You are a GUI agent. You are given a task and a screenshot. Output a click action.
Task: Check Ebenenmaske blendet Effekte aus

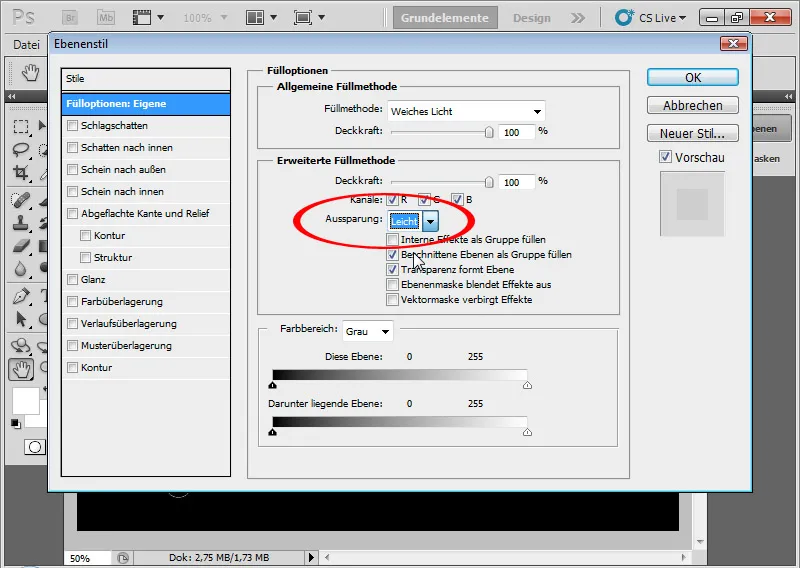point(392,284)
